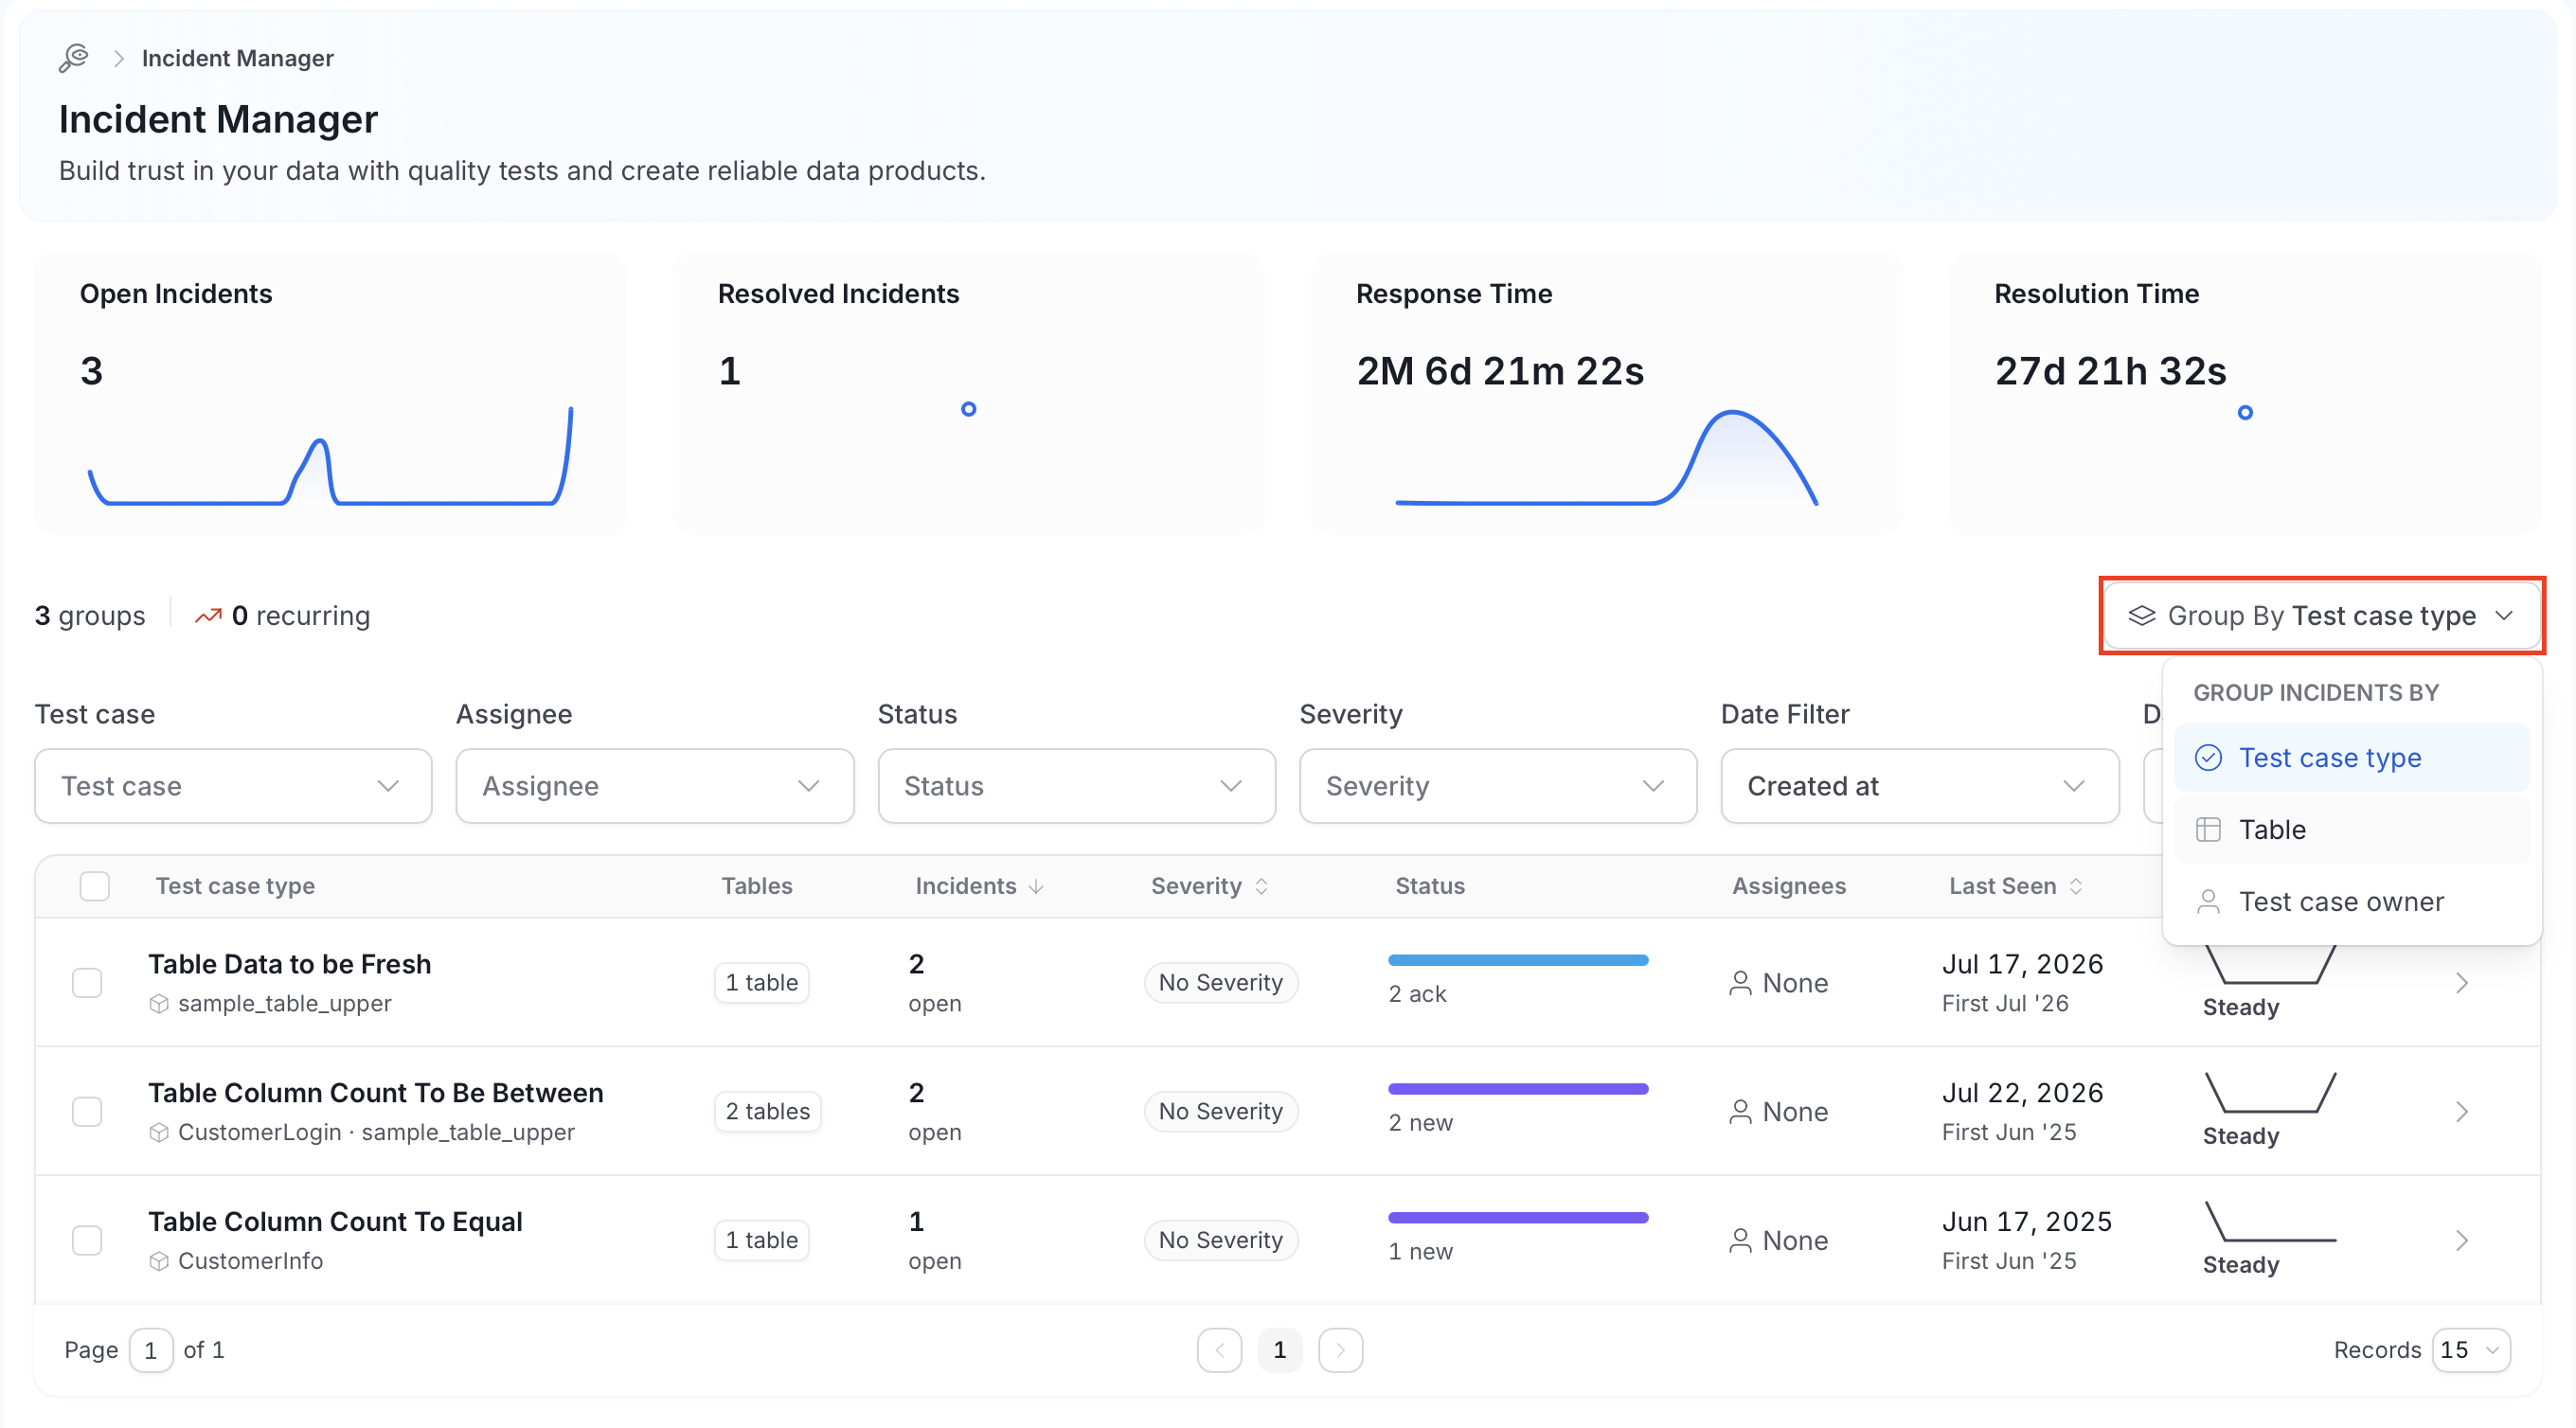
Task: Click the person icon beside Test case owner
Action: click(x=2208, y=901)
